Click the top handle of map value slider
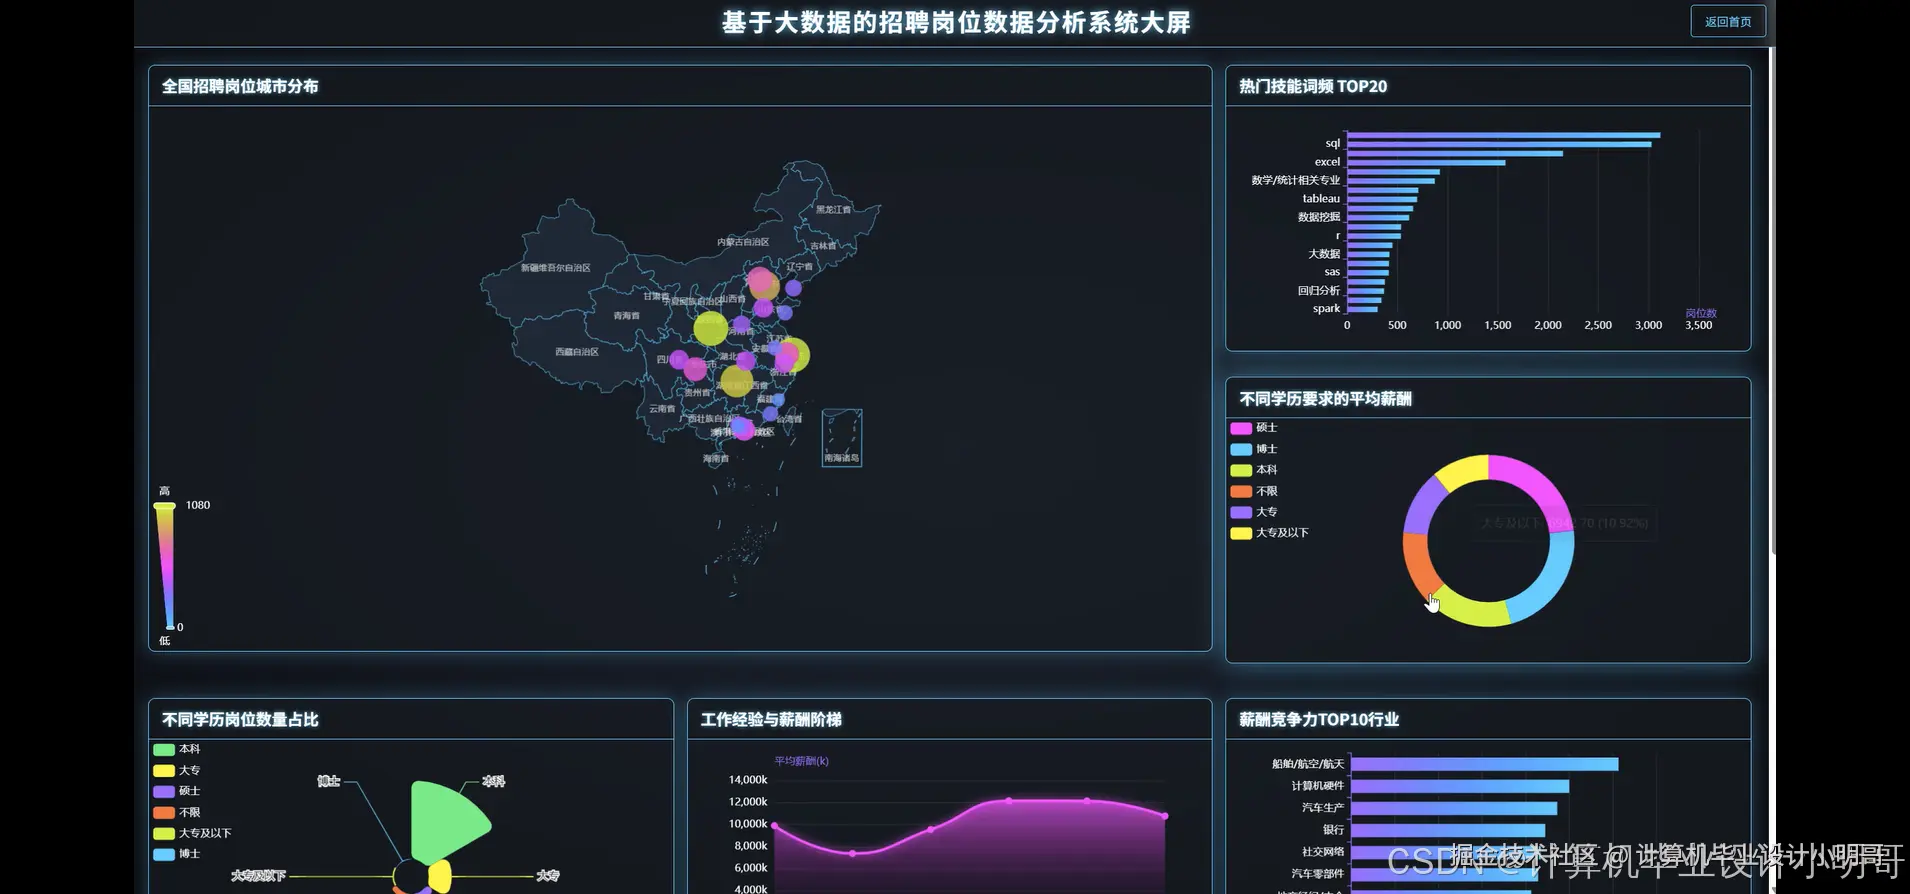 [x=165, y=506]
